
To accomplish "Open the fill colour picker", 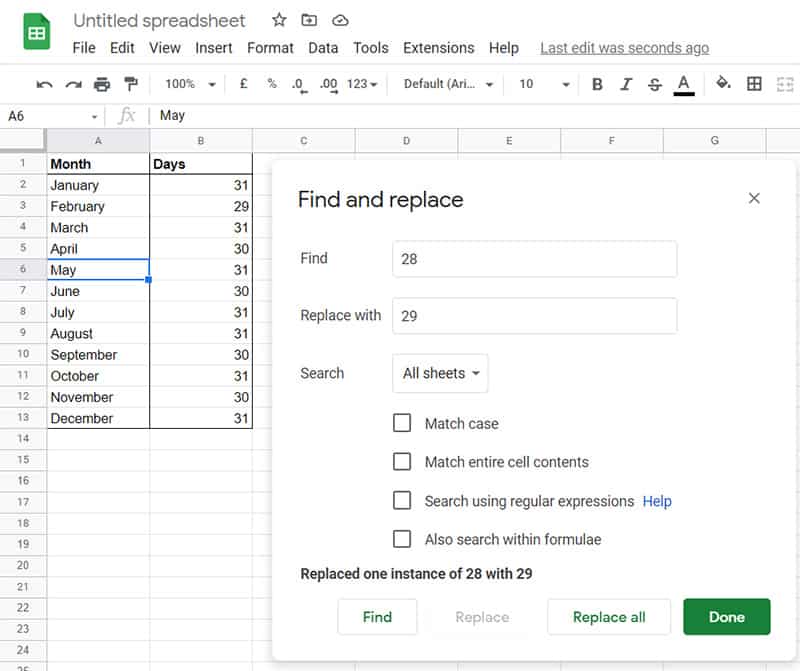I will coord(723,85).
